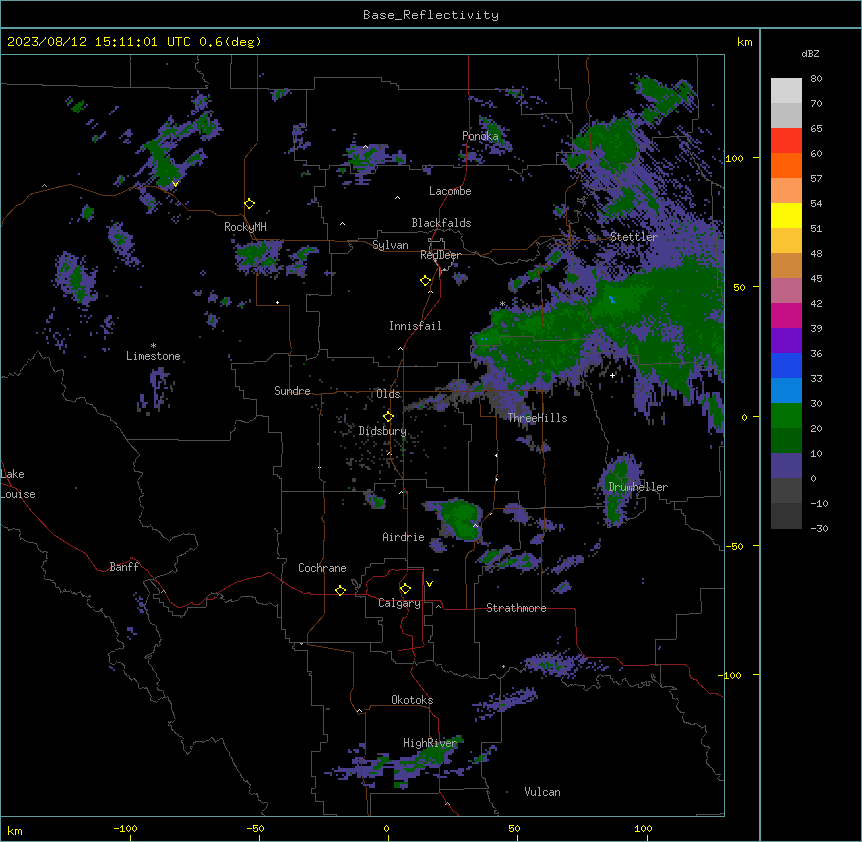Select the Innisfail label

[415, 326]
